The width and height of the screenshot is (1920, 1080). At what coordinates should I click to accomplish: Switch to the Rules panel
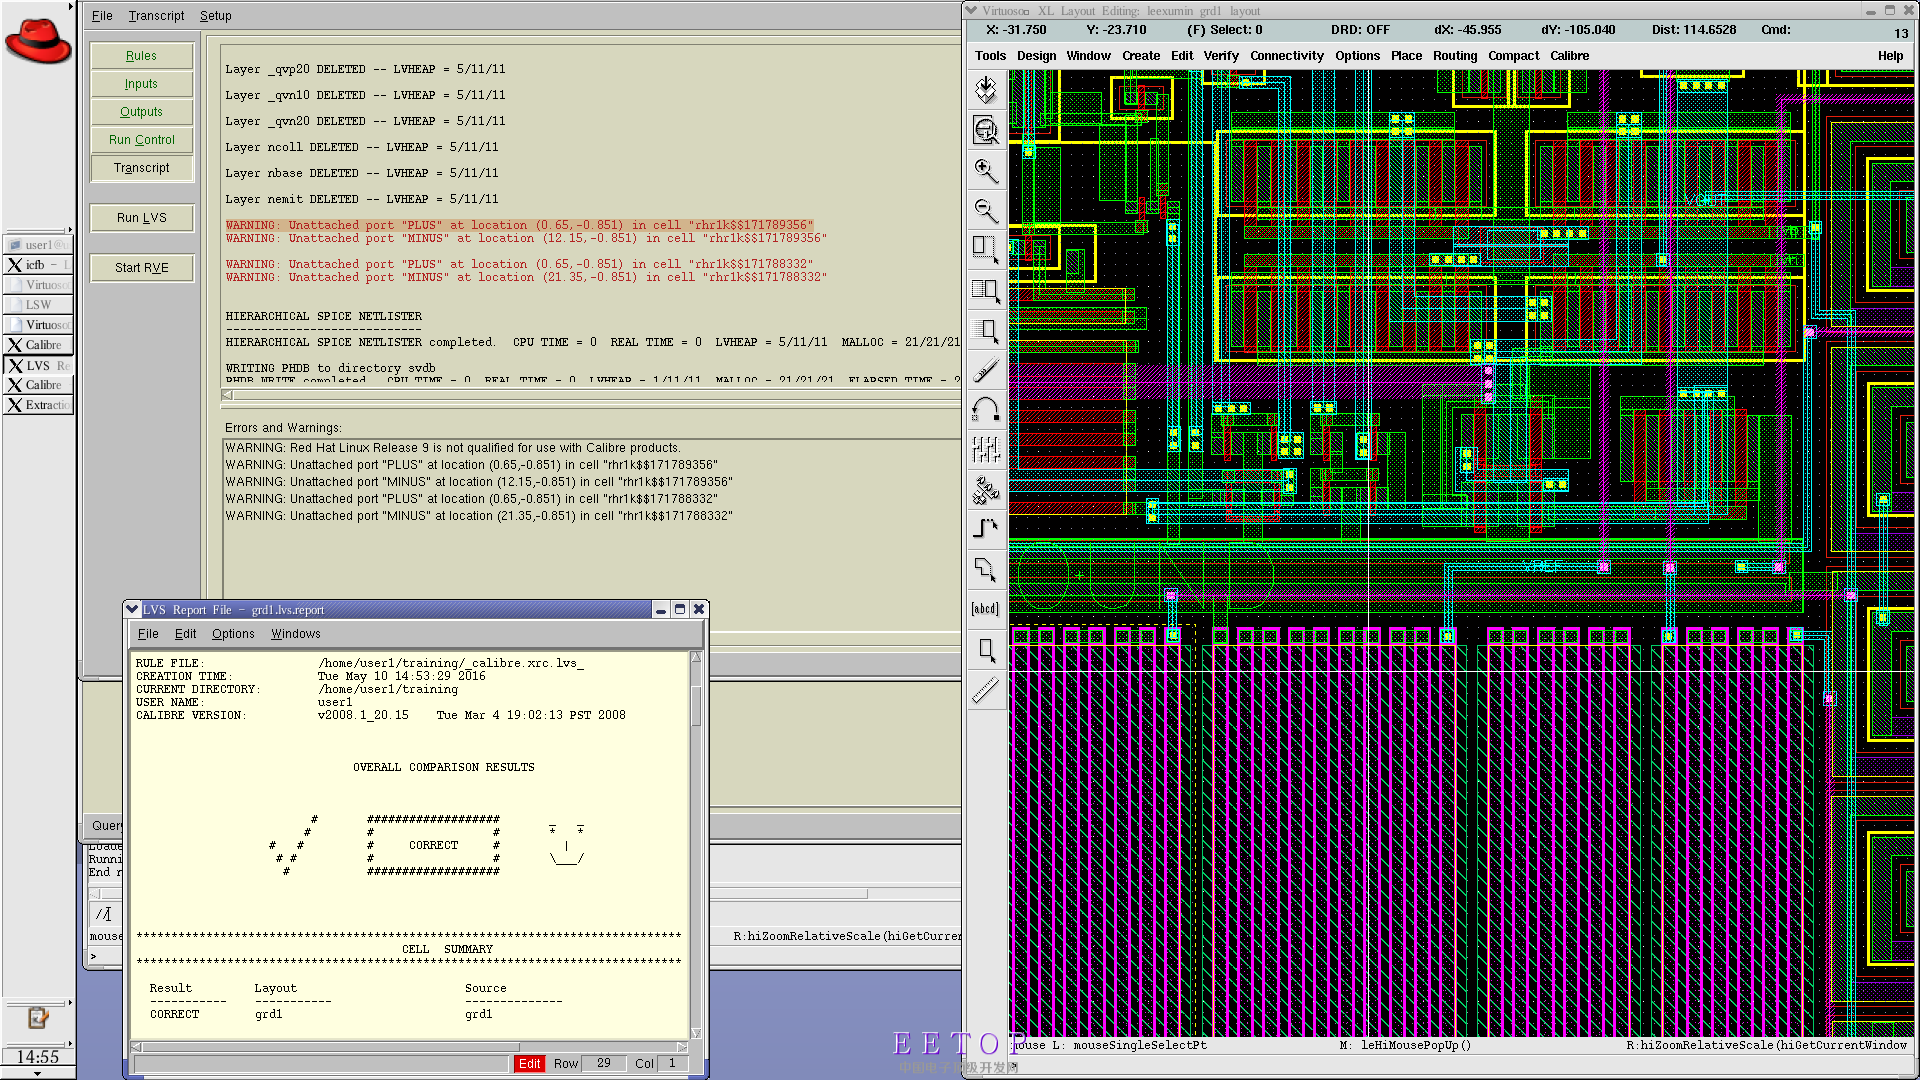coord(141,56)
